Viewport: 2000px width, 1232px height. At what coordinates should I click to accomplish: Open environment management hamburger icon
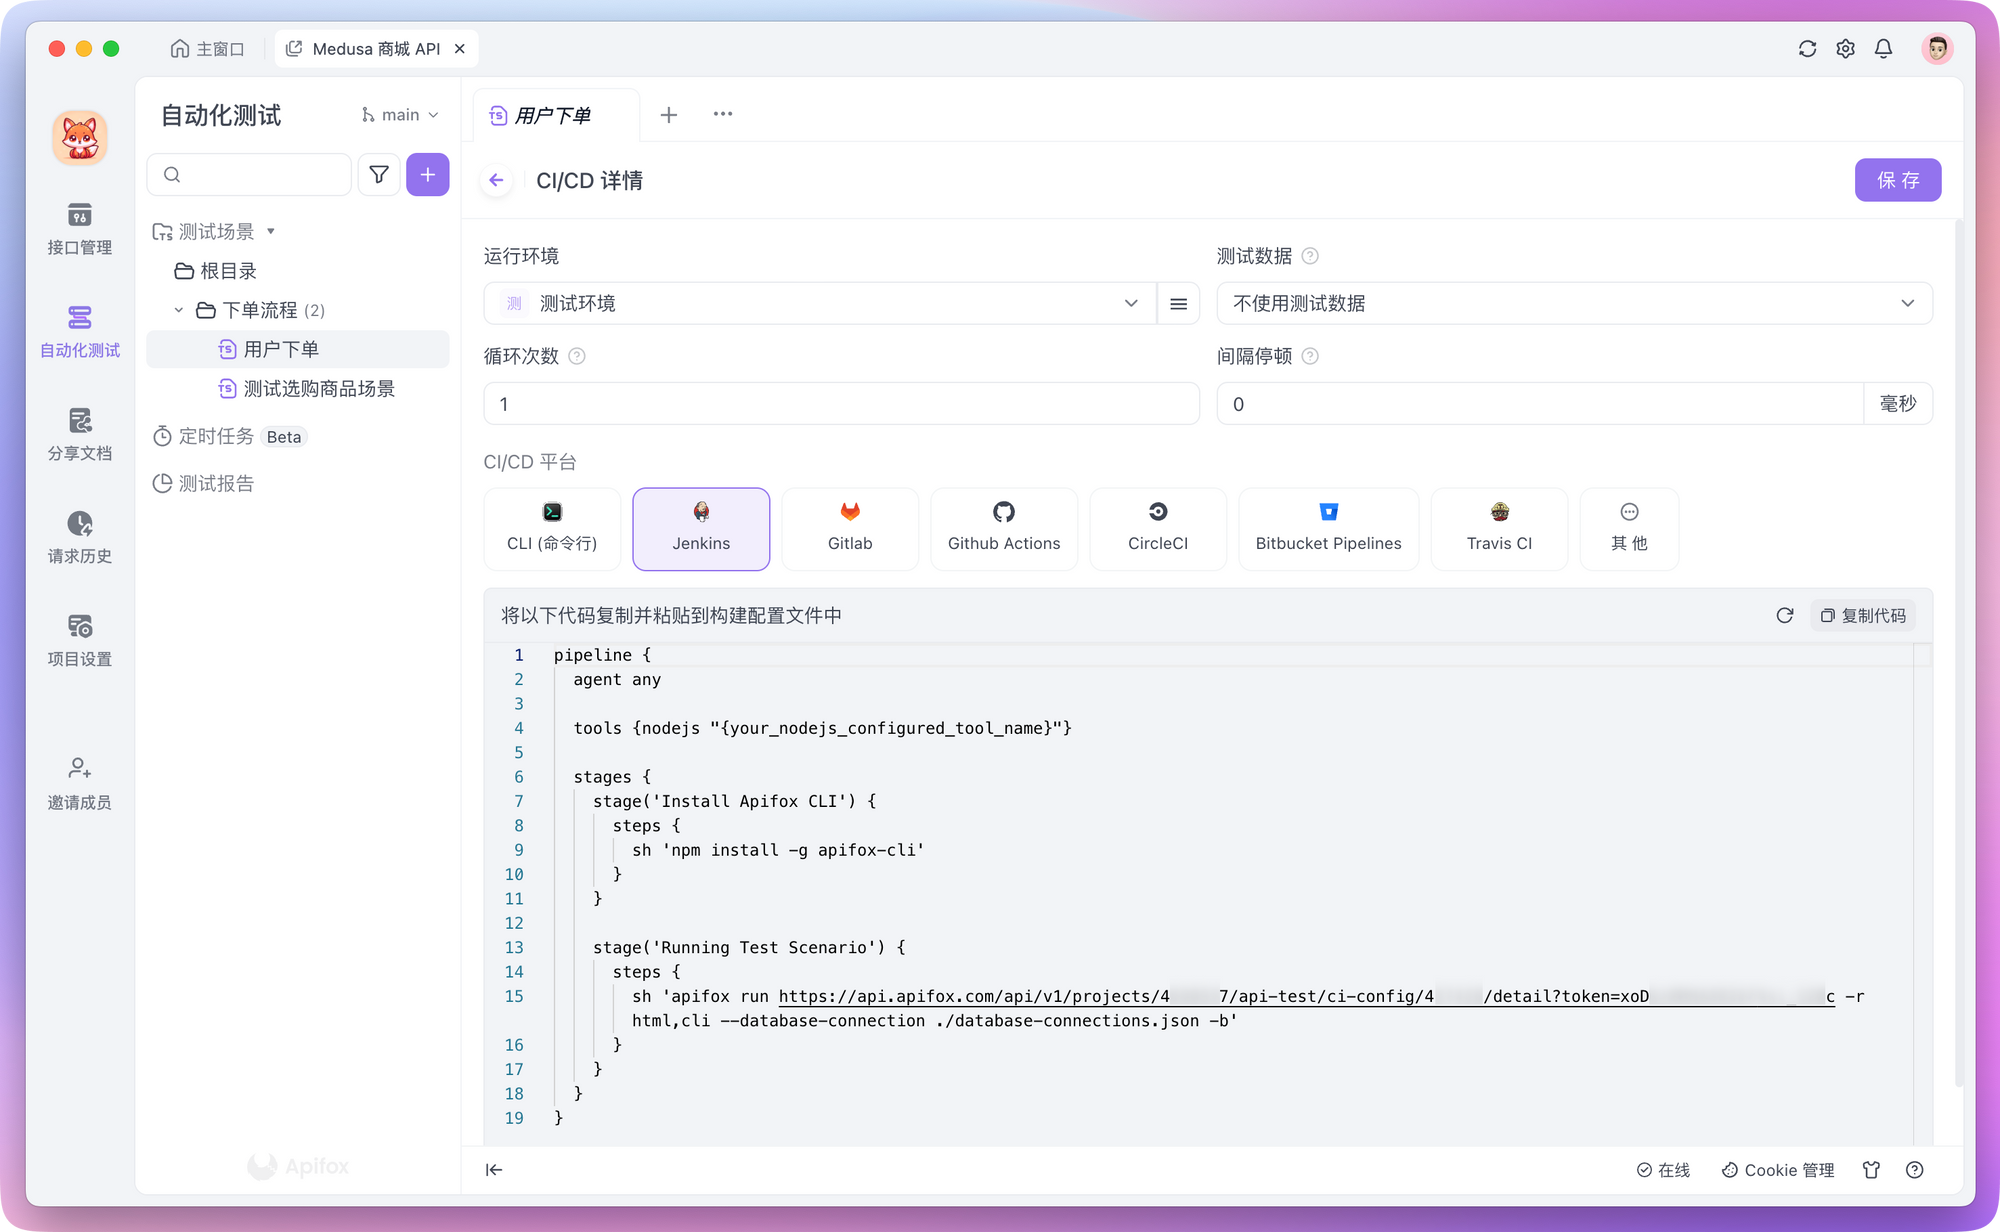coord(1179,304)
